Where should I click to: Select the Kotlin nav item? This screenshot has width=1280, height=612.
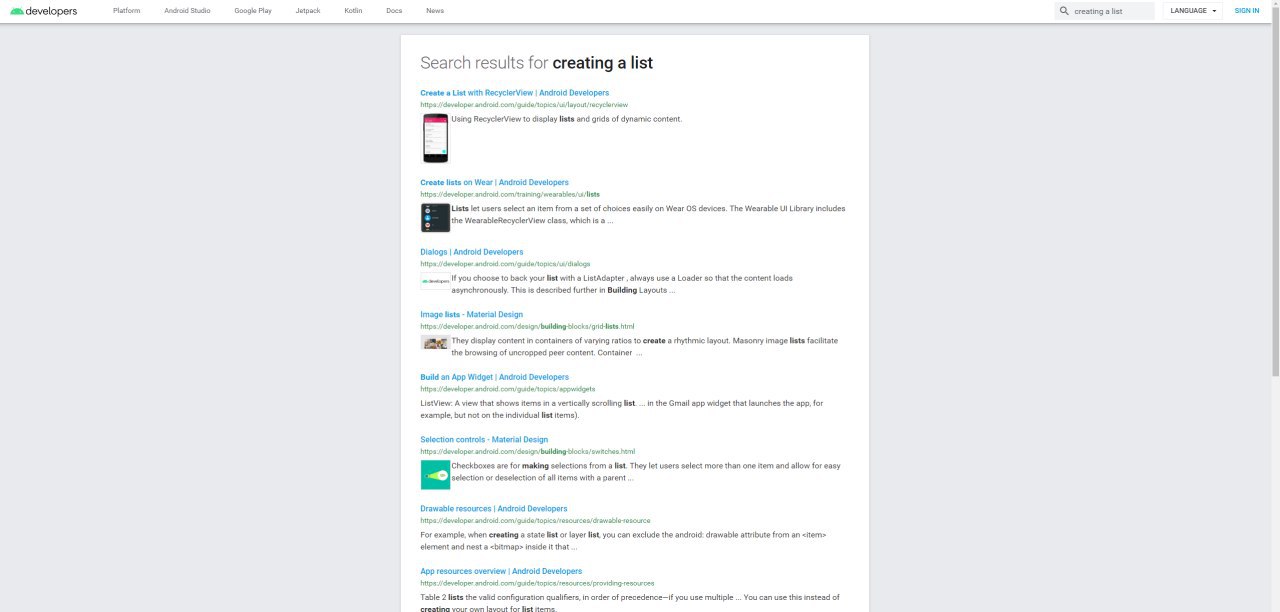(353, 11)
